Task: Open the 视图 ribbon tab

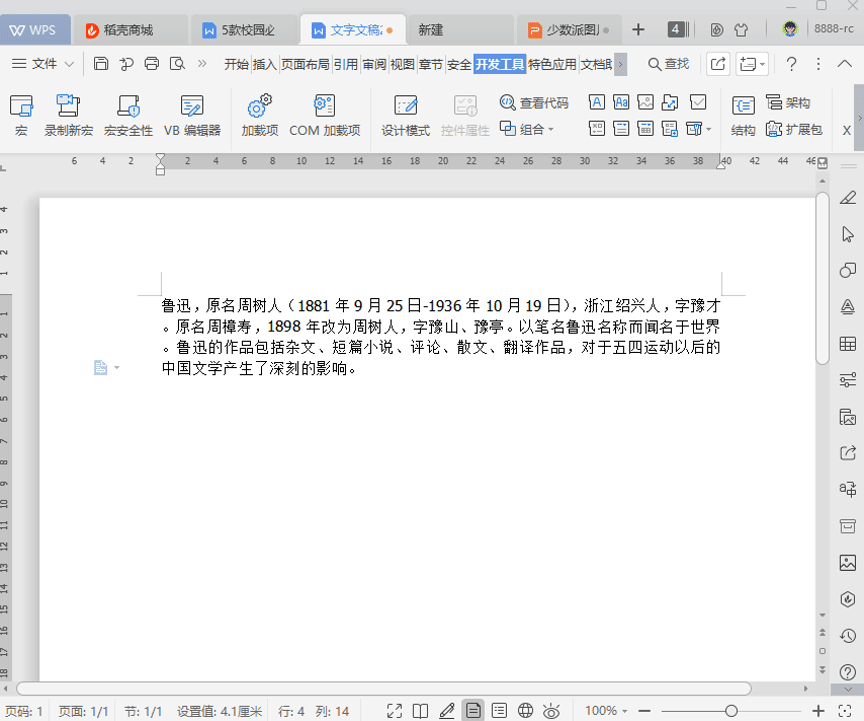Action: coord(402,64)
